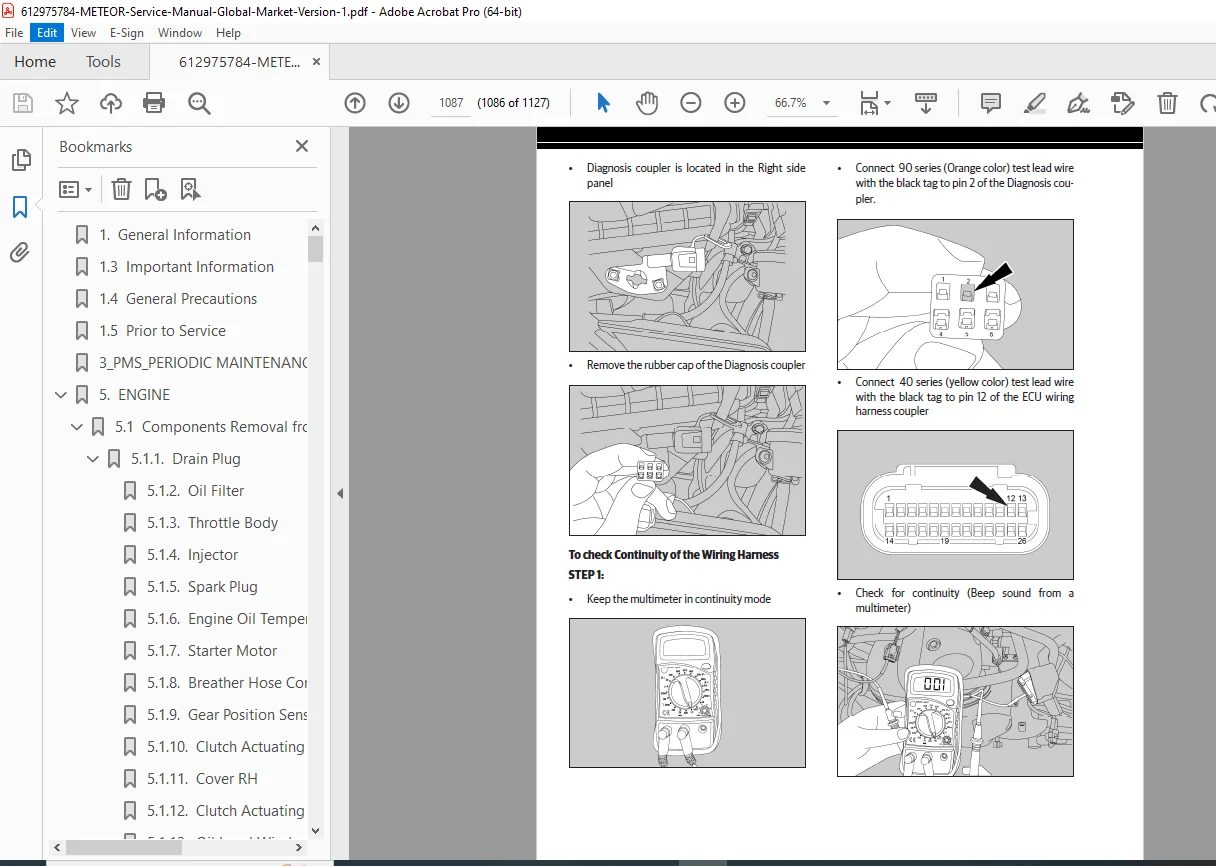The height and width of the screenshot is (866, 1216).
Task: Add document to starred with star icon
Action: (x=66, y=102)
